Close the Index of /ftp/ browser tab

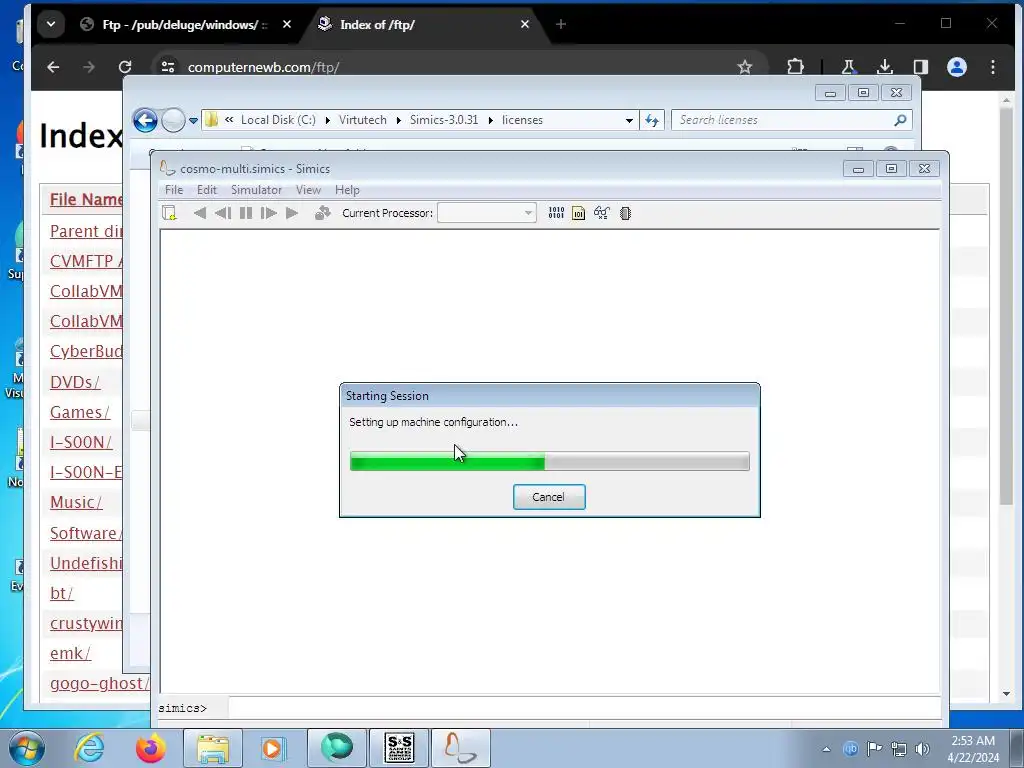(x=525, y=24)
